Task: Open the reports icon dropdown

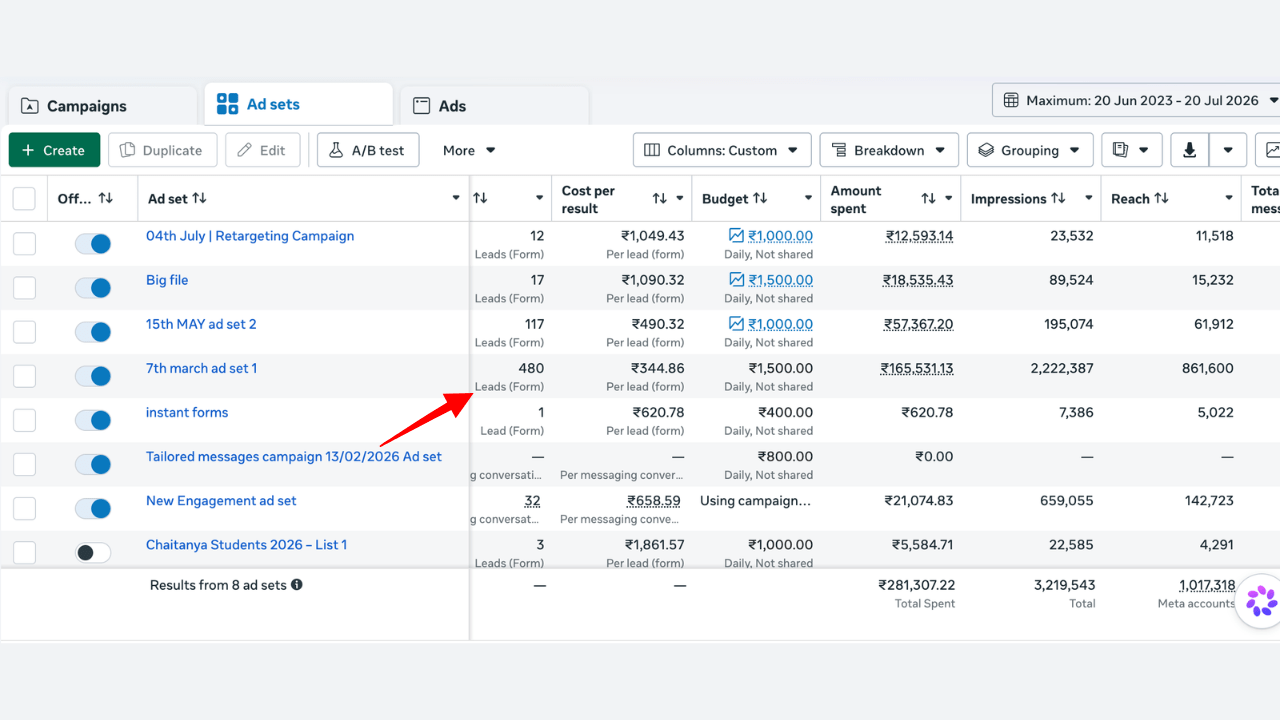Action: pyautogui.click(x=1132, y=150)
